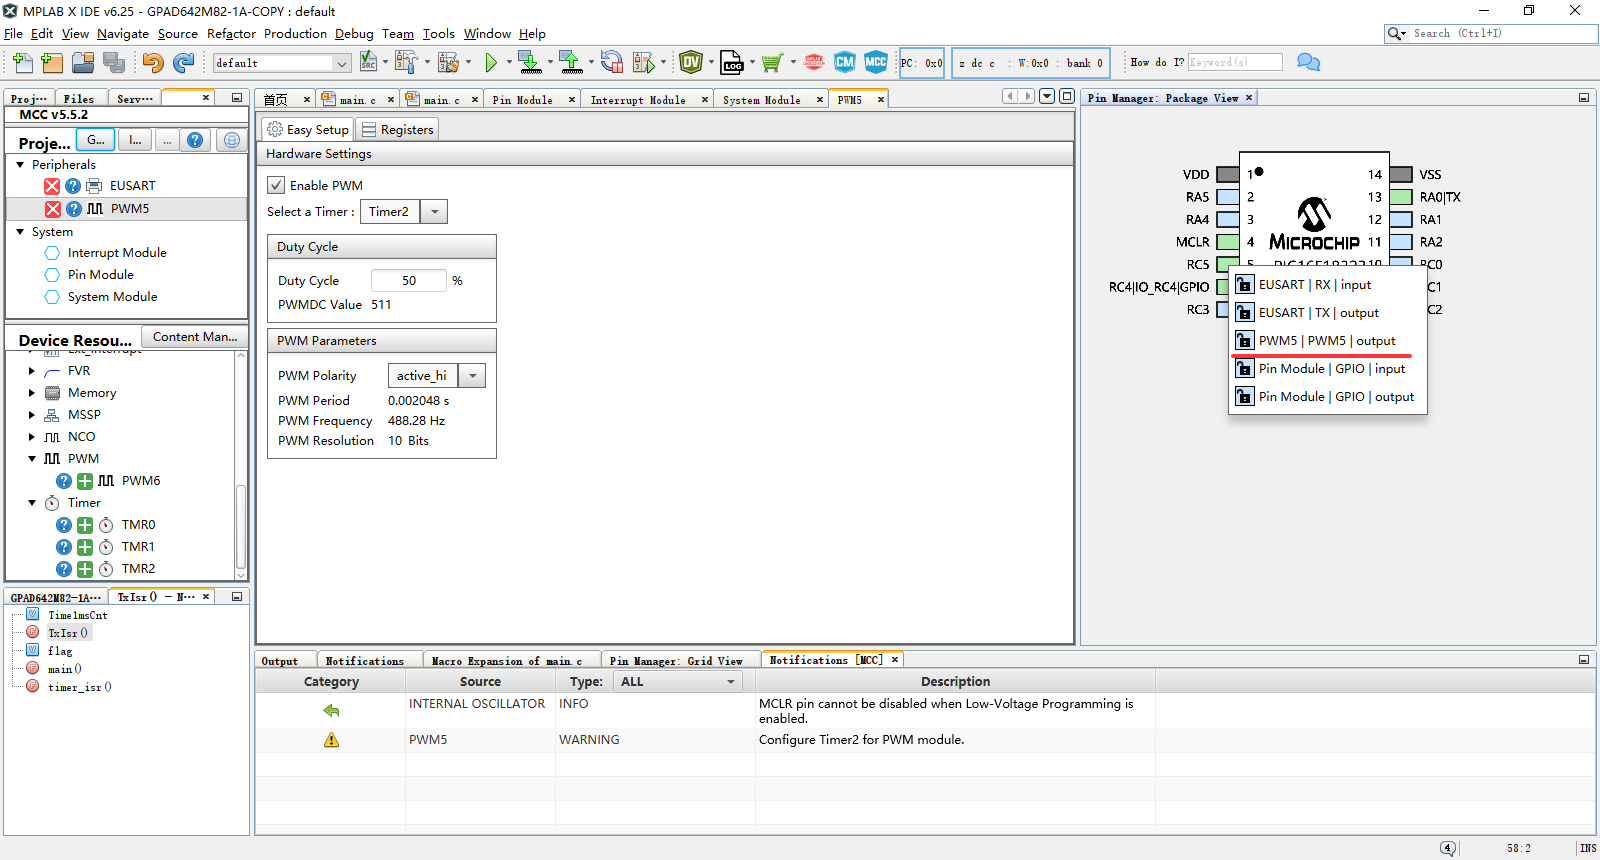Click the G... Generate button
Viewport: 1600px width, 860px height.
point(95,140)
